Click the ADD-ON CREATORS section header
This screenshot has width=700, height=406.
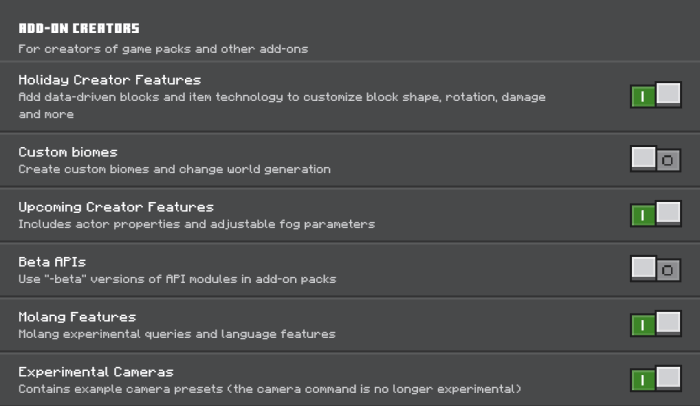(x=79, y=28)
